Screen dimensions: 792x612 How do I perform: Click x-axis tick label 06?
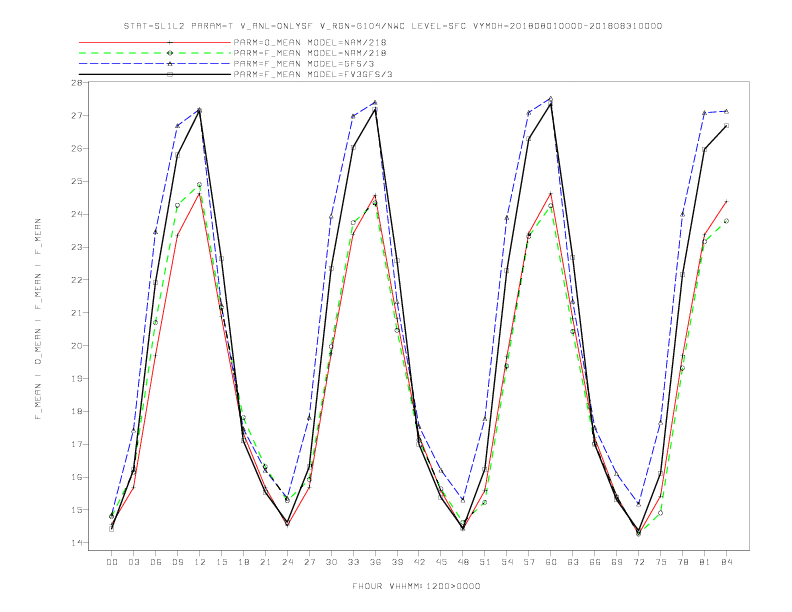156,562
